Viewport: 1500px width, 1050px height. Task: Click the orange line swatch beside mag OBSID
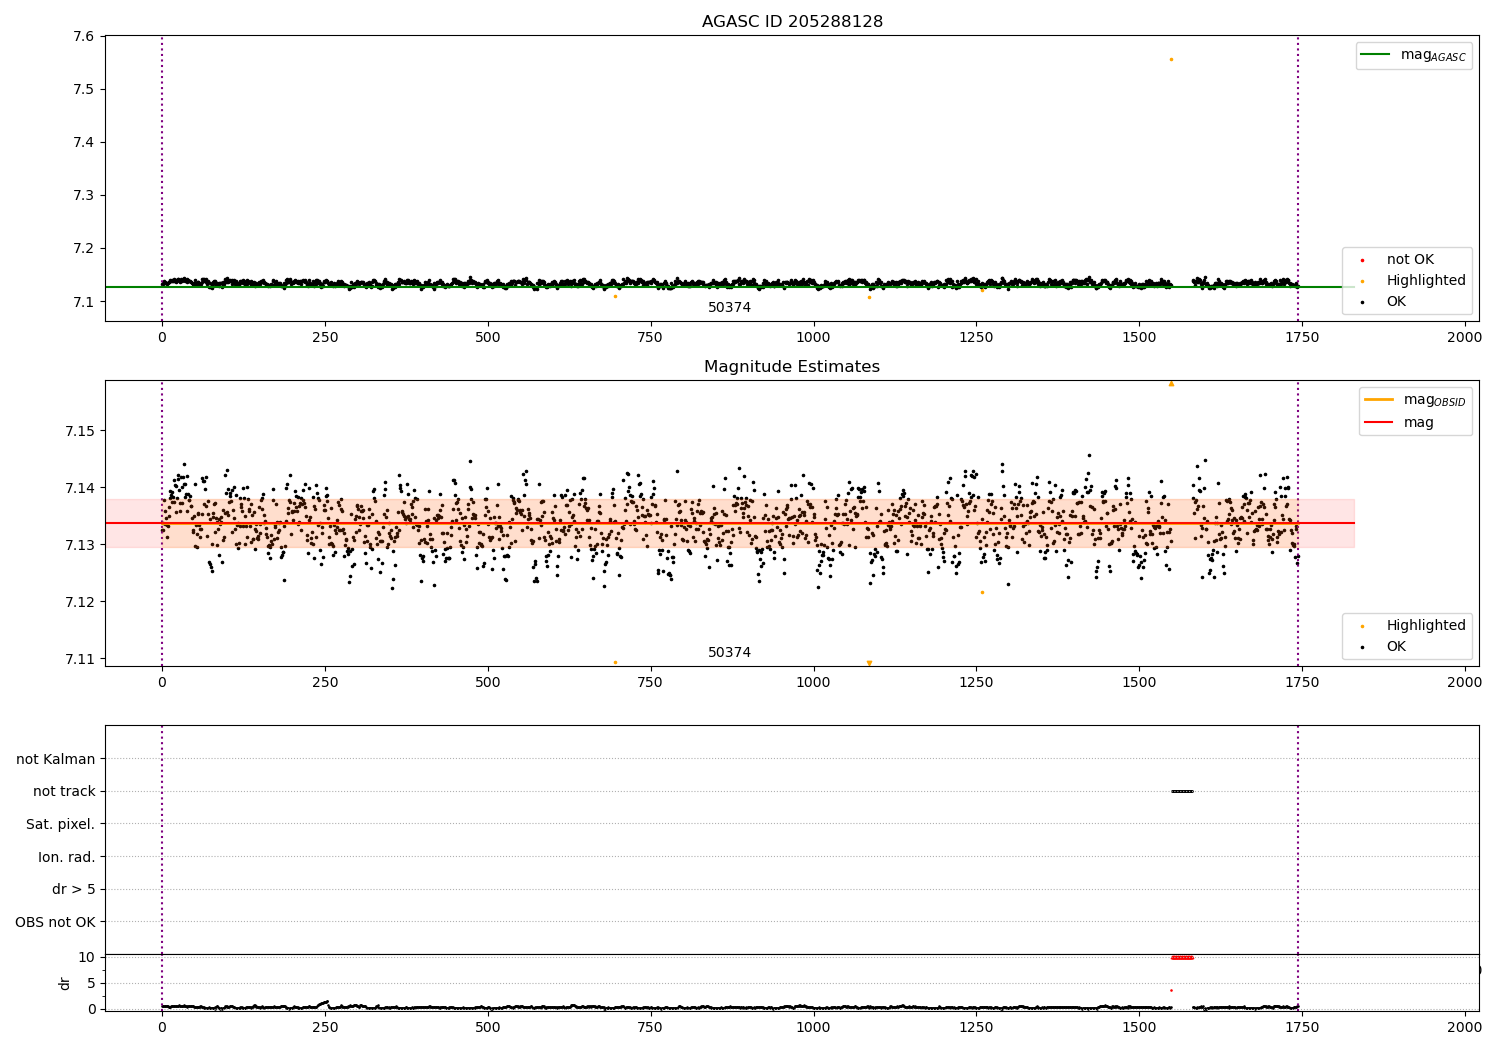click(x=1379, y=400)
